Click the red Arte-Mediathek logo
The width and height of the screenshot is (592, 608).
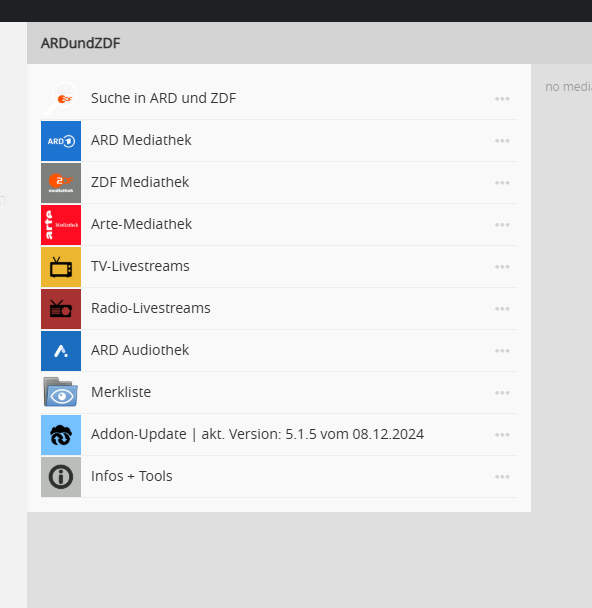61,225
